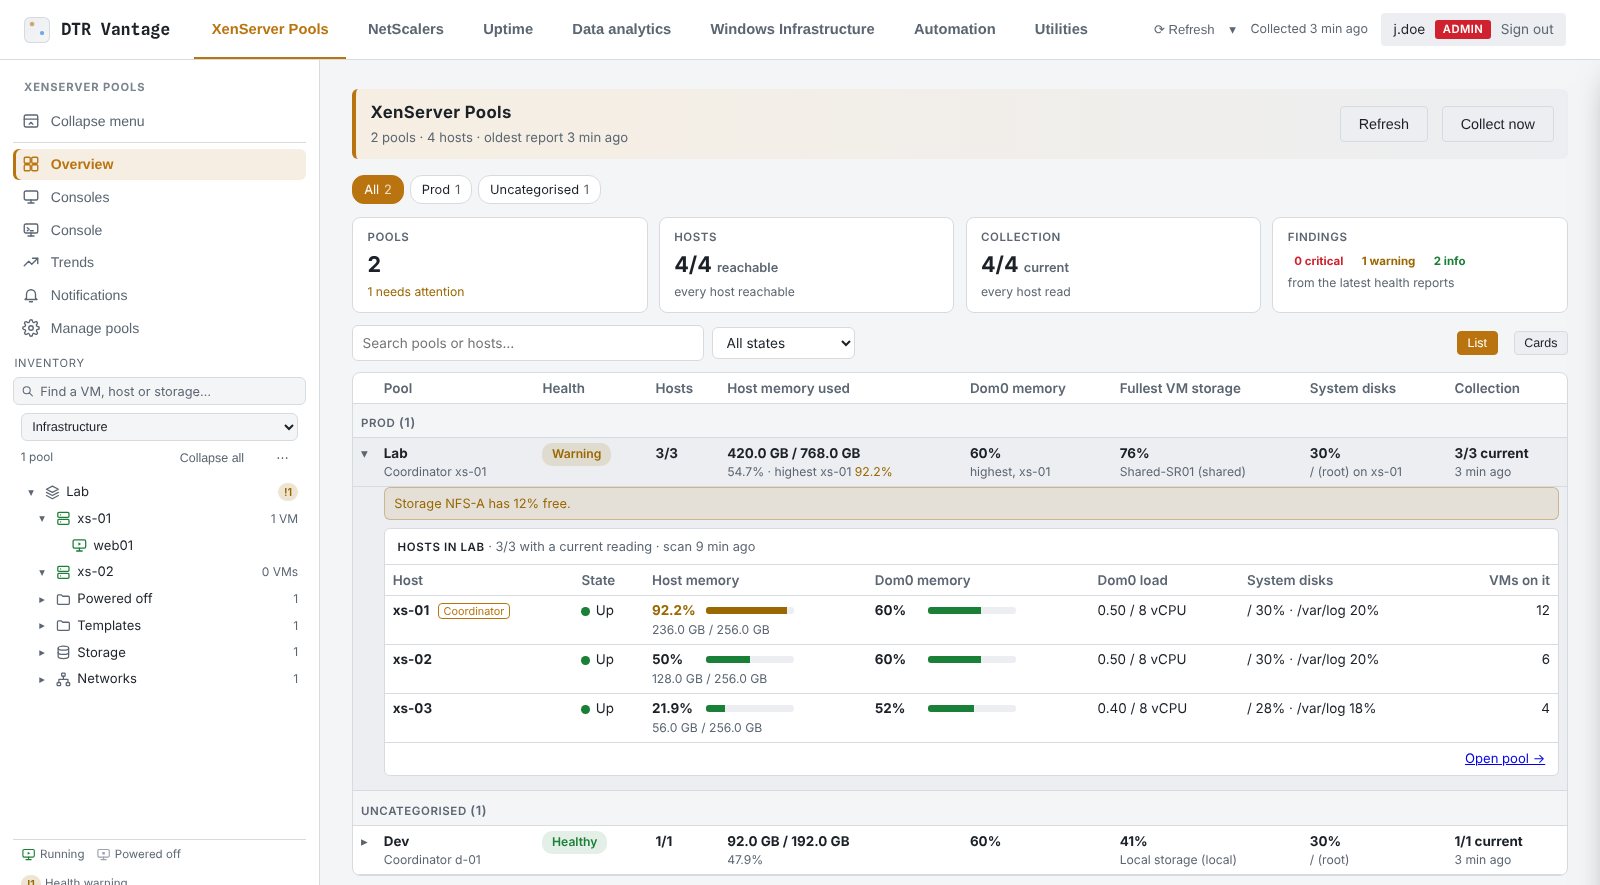Screen dimensions: 1600x885
Task: Click the xs-03 Dom0 memory bar
Action: (x=972, y=708)
